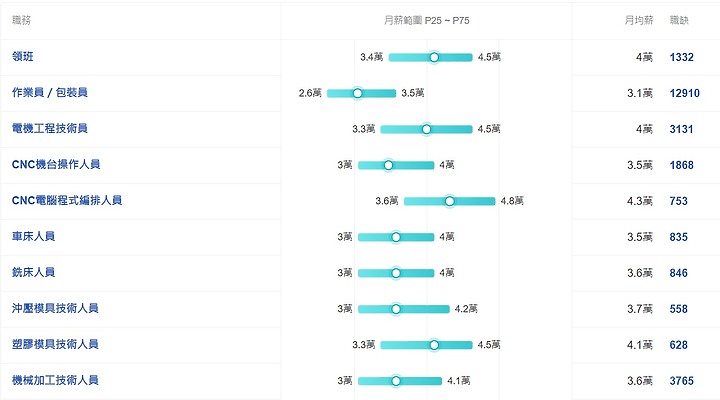Click the 3131 openings number

pyautogui.click(x=681, y=129)
